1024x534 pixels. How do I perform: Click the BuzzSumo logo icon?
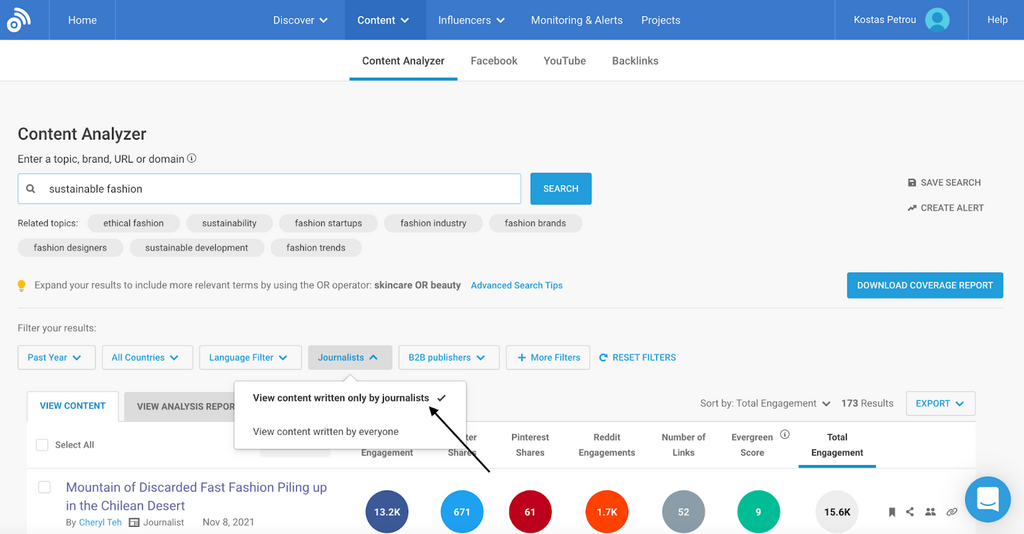pyautogui.click(x=19, y=20)
